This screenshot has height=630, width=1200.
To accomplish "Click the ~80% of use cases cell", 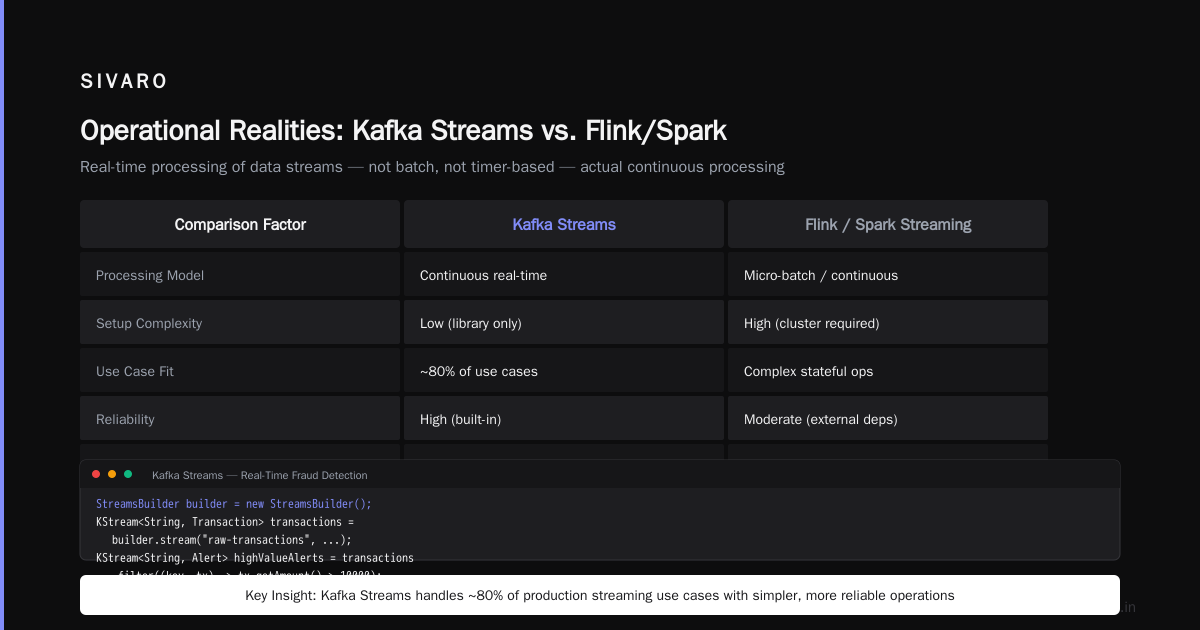I will pos(564,371).
